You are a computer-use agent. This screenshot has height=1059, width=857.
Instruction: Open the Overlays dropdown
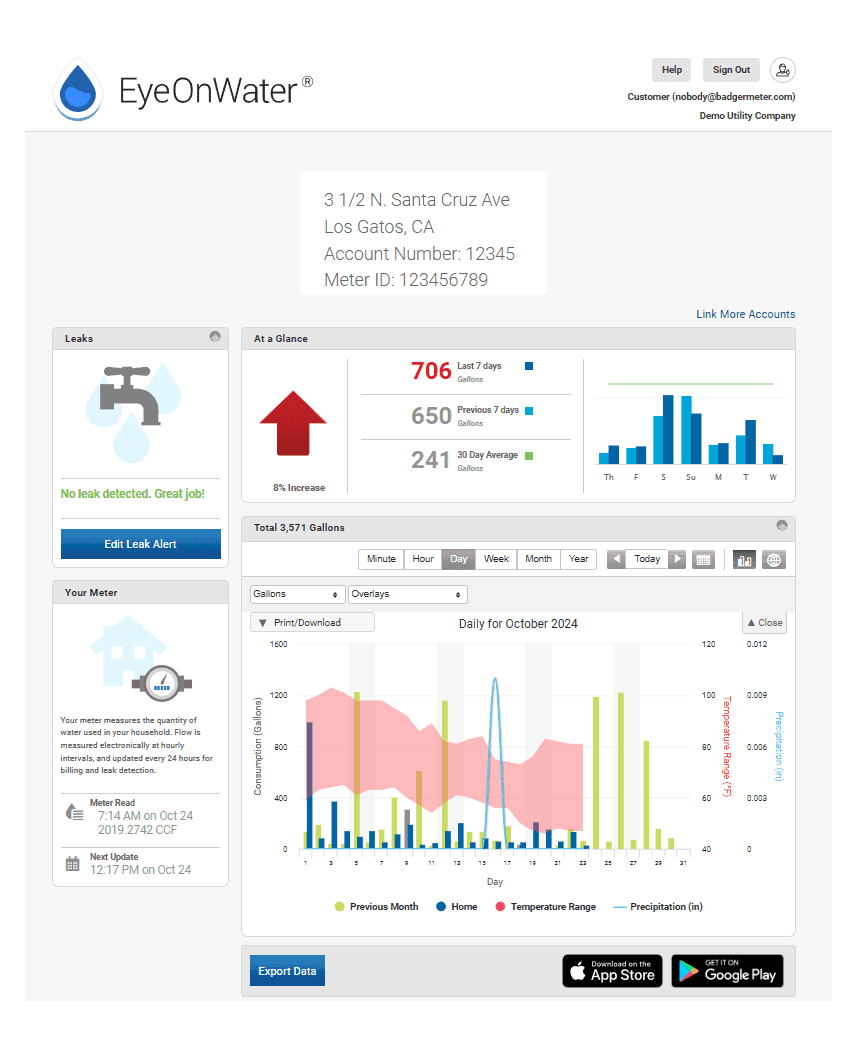click(x=408, y=594)
